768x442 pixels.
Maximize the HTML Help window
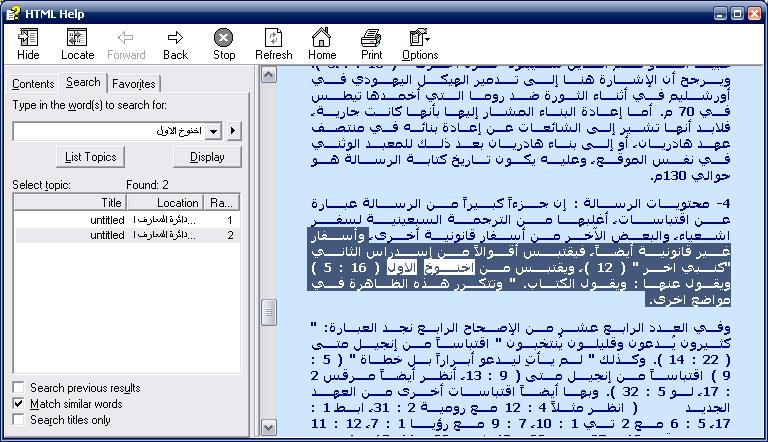[737, 13]
